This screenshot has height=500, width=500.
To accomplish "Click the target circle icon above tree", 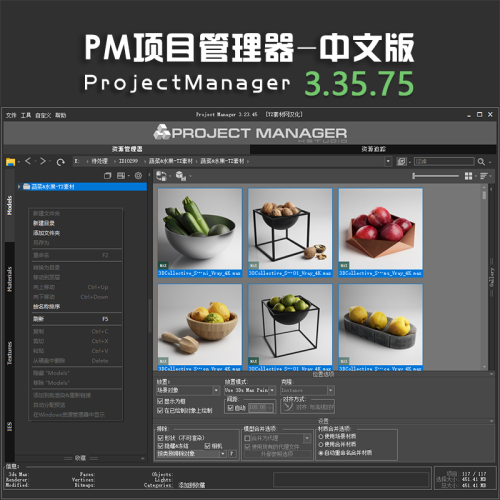I will click(x=138, y=176).
